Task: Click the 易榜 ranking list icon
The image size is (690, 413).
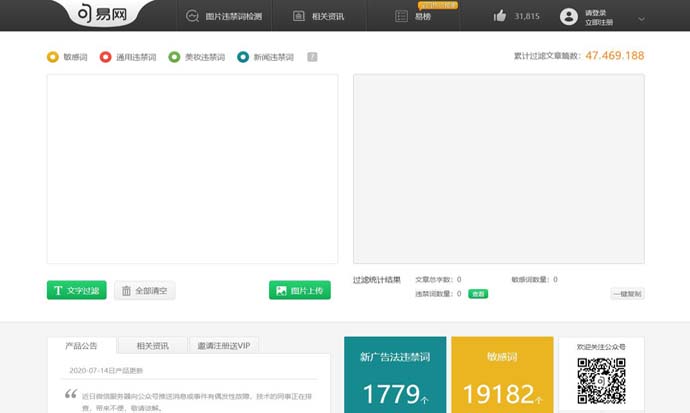Action: click(x=401, y=16)
